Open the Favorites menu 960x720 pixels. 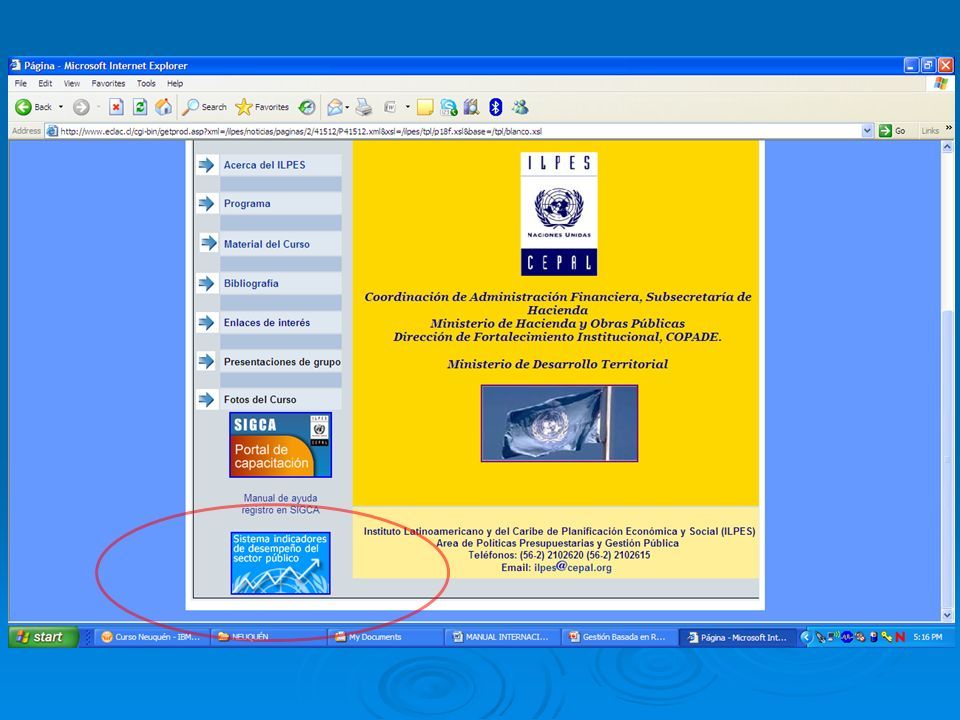tap(108, 83)
